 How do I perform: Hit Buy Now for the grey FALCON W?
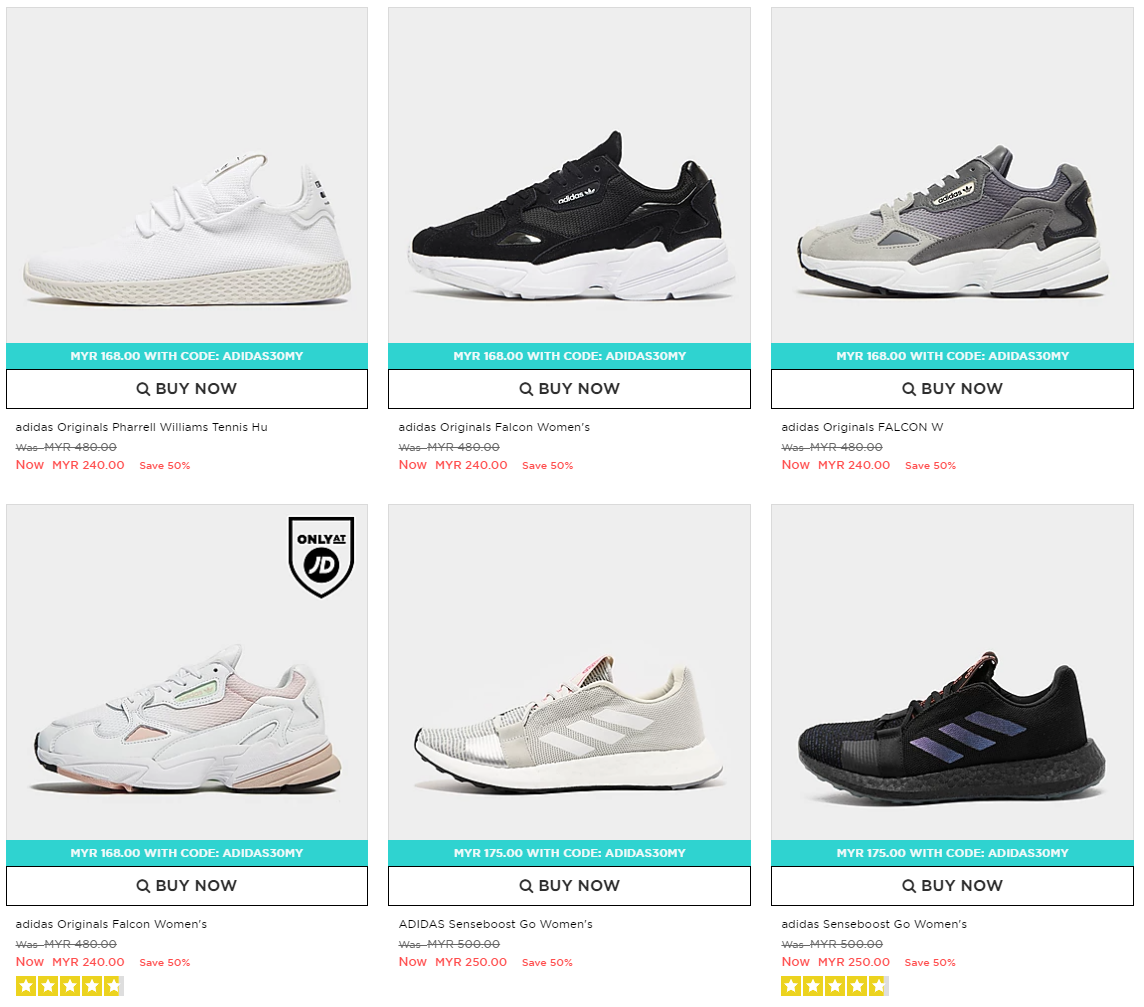pyautogui.click(x=952, y=389)
